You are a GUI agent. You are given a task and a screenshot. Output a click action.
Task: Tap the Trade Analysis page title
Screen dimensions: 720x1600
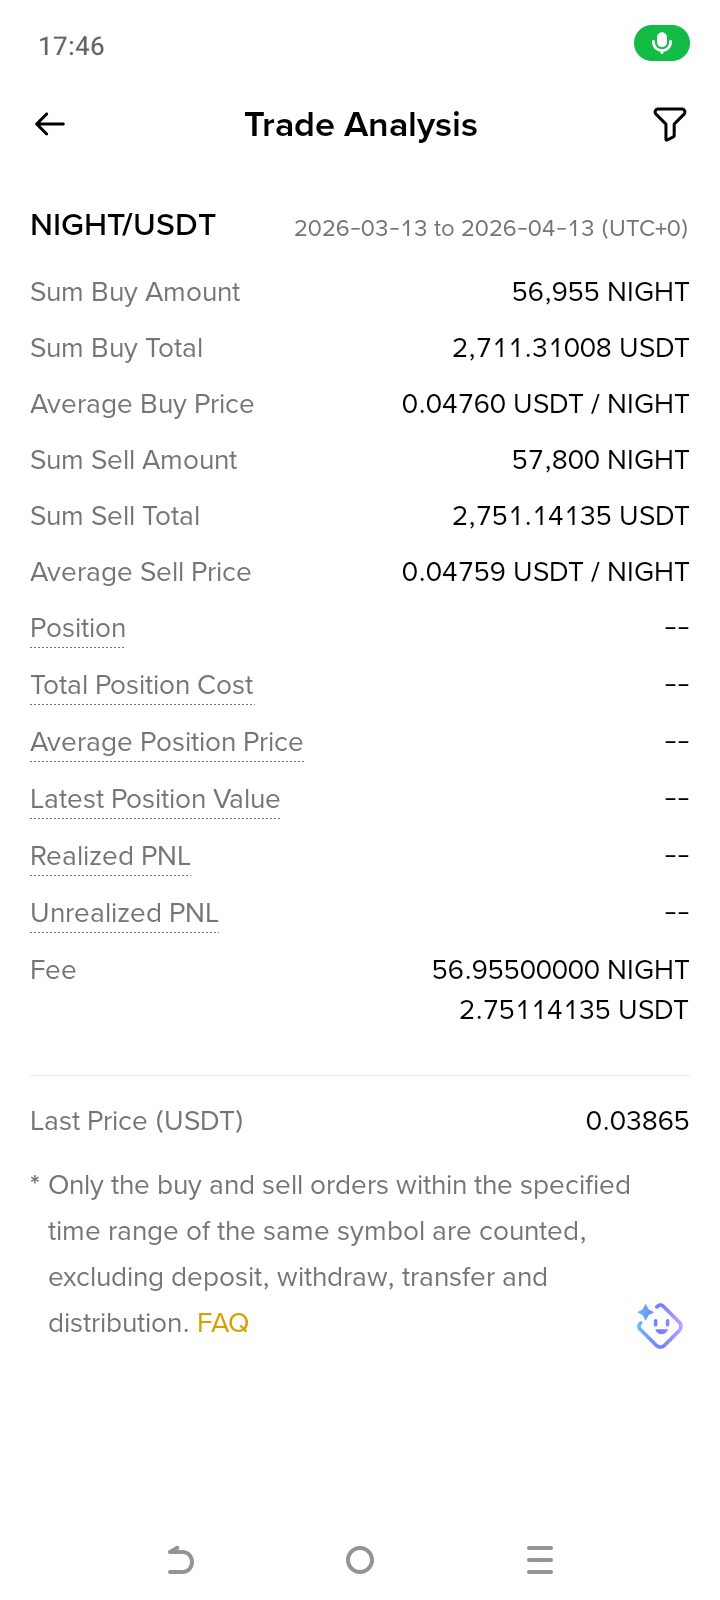[x=361, y=125]
